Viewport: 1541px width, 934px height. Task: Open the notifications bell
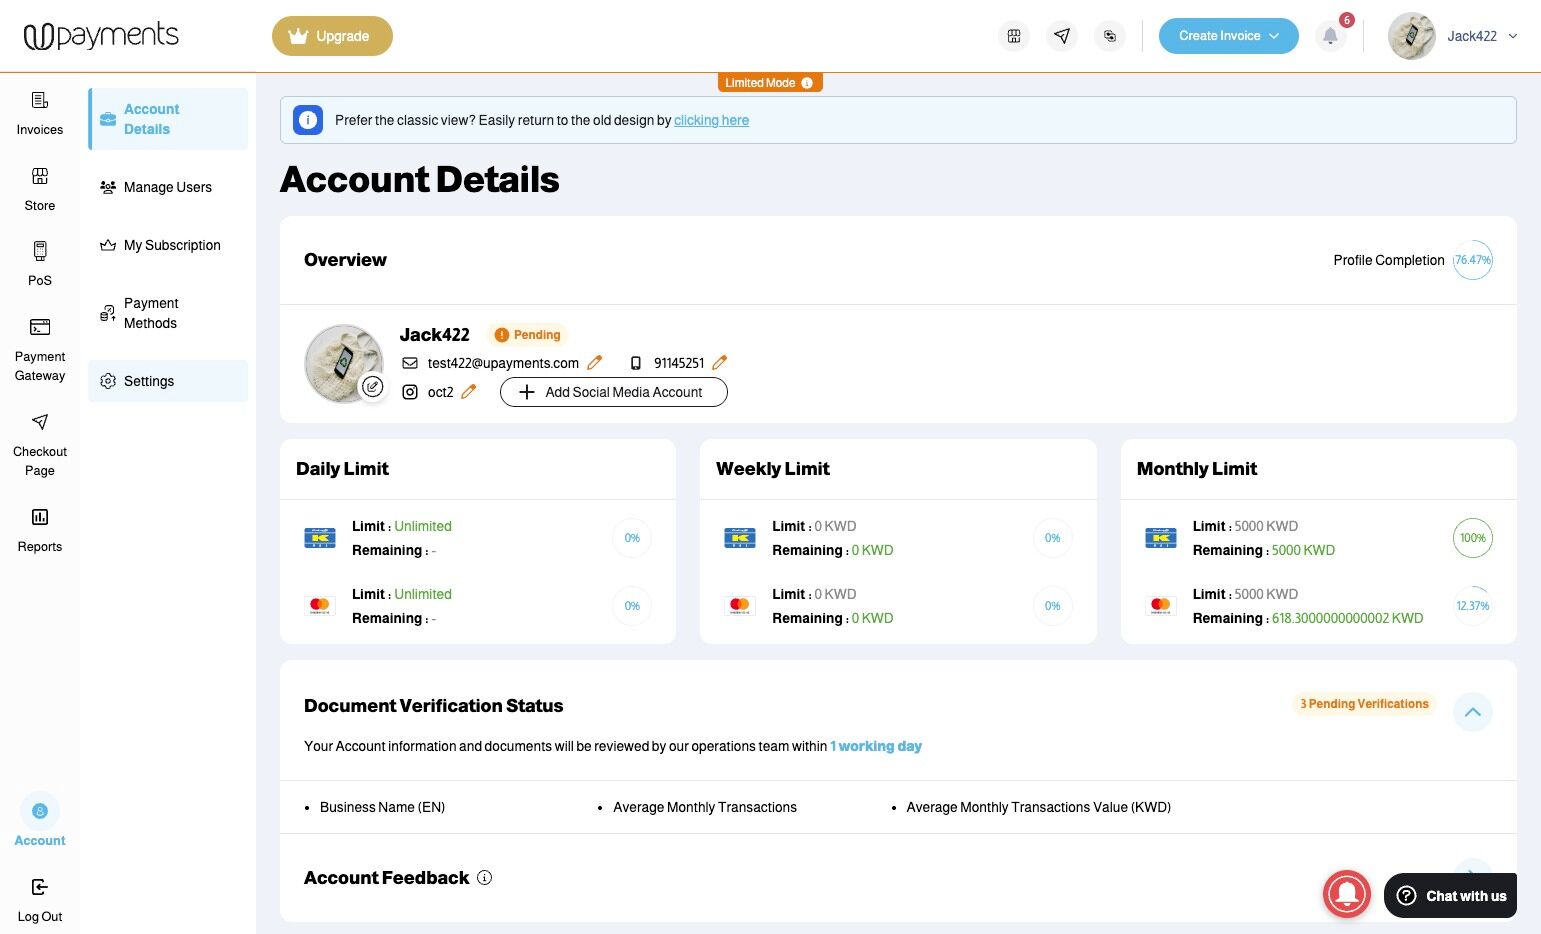click(1330, 36)
